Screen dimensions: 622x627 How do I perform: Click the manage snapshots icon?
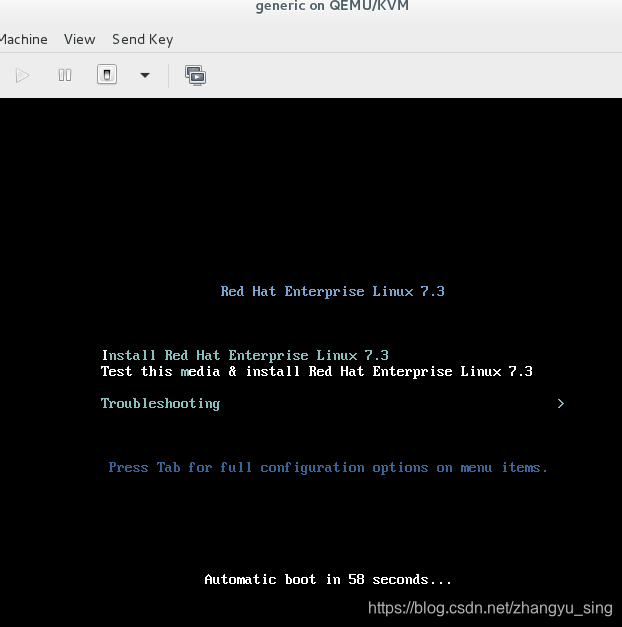tap(196, 75)
